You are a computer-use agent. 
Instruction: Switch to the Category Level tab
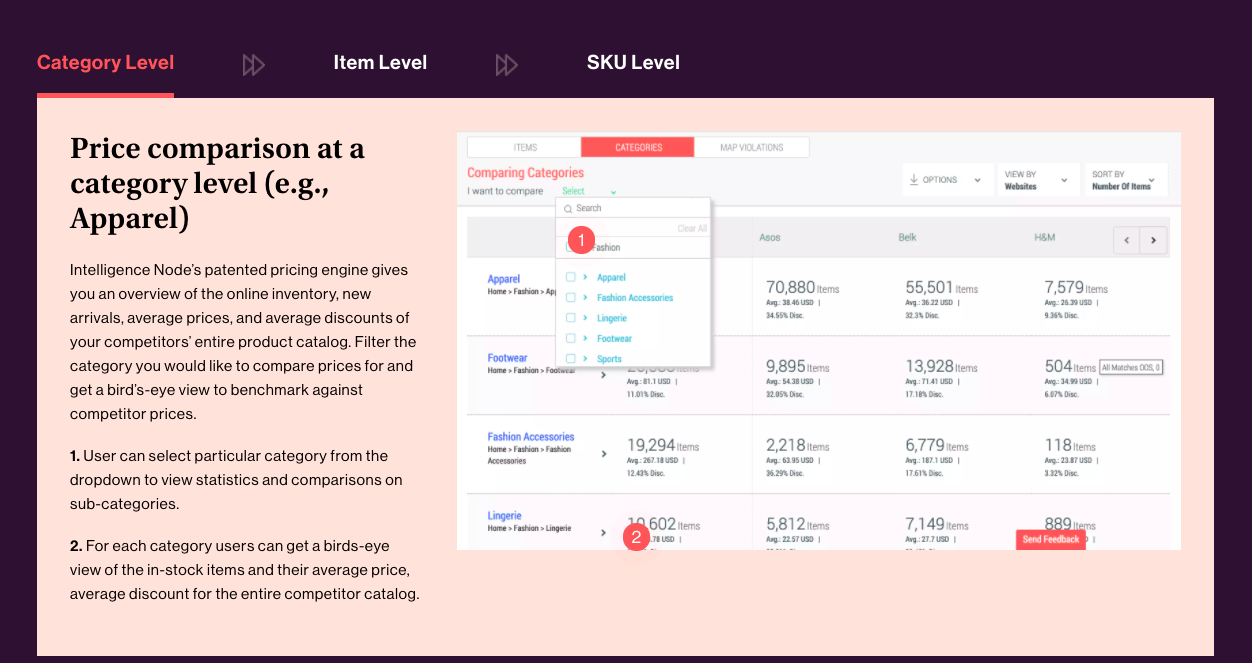point(105,62)
